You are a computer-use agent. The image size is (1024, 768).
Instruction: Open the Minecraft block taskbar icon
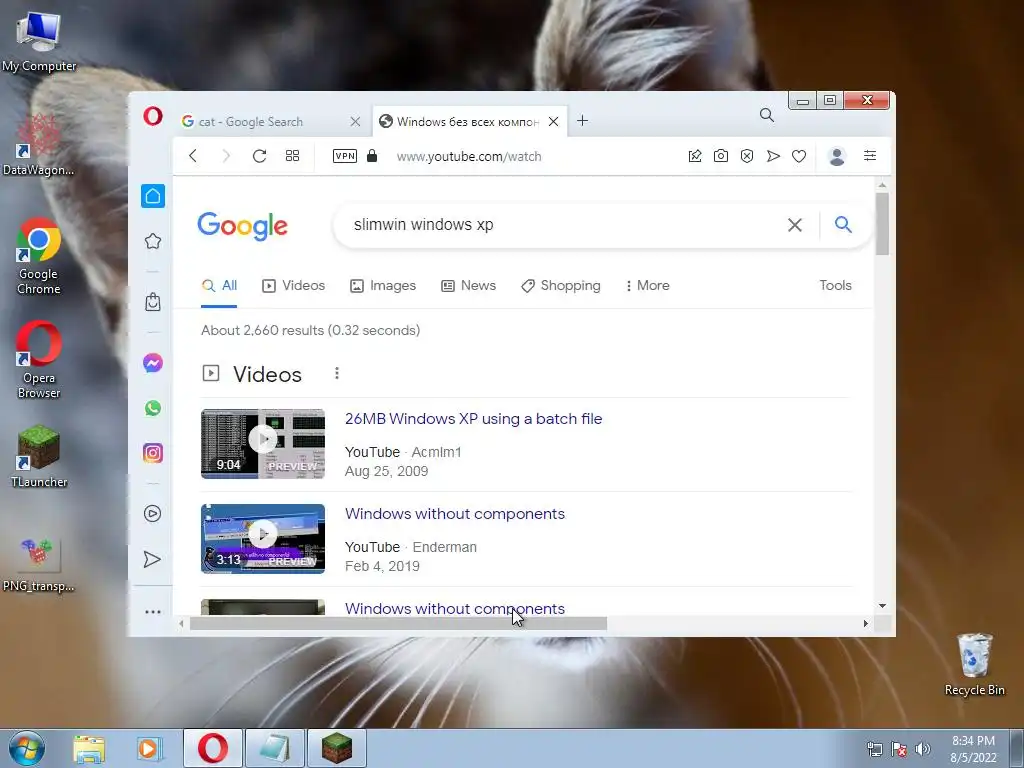[x=337, y=748]
